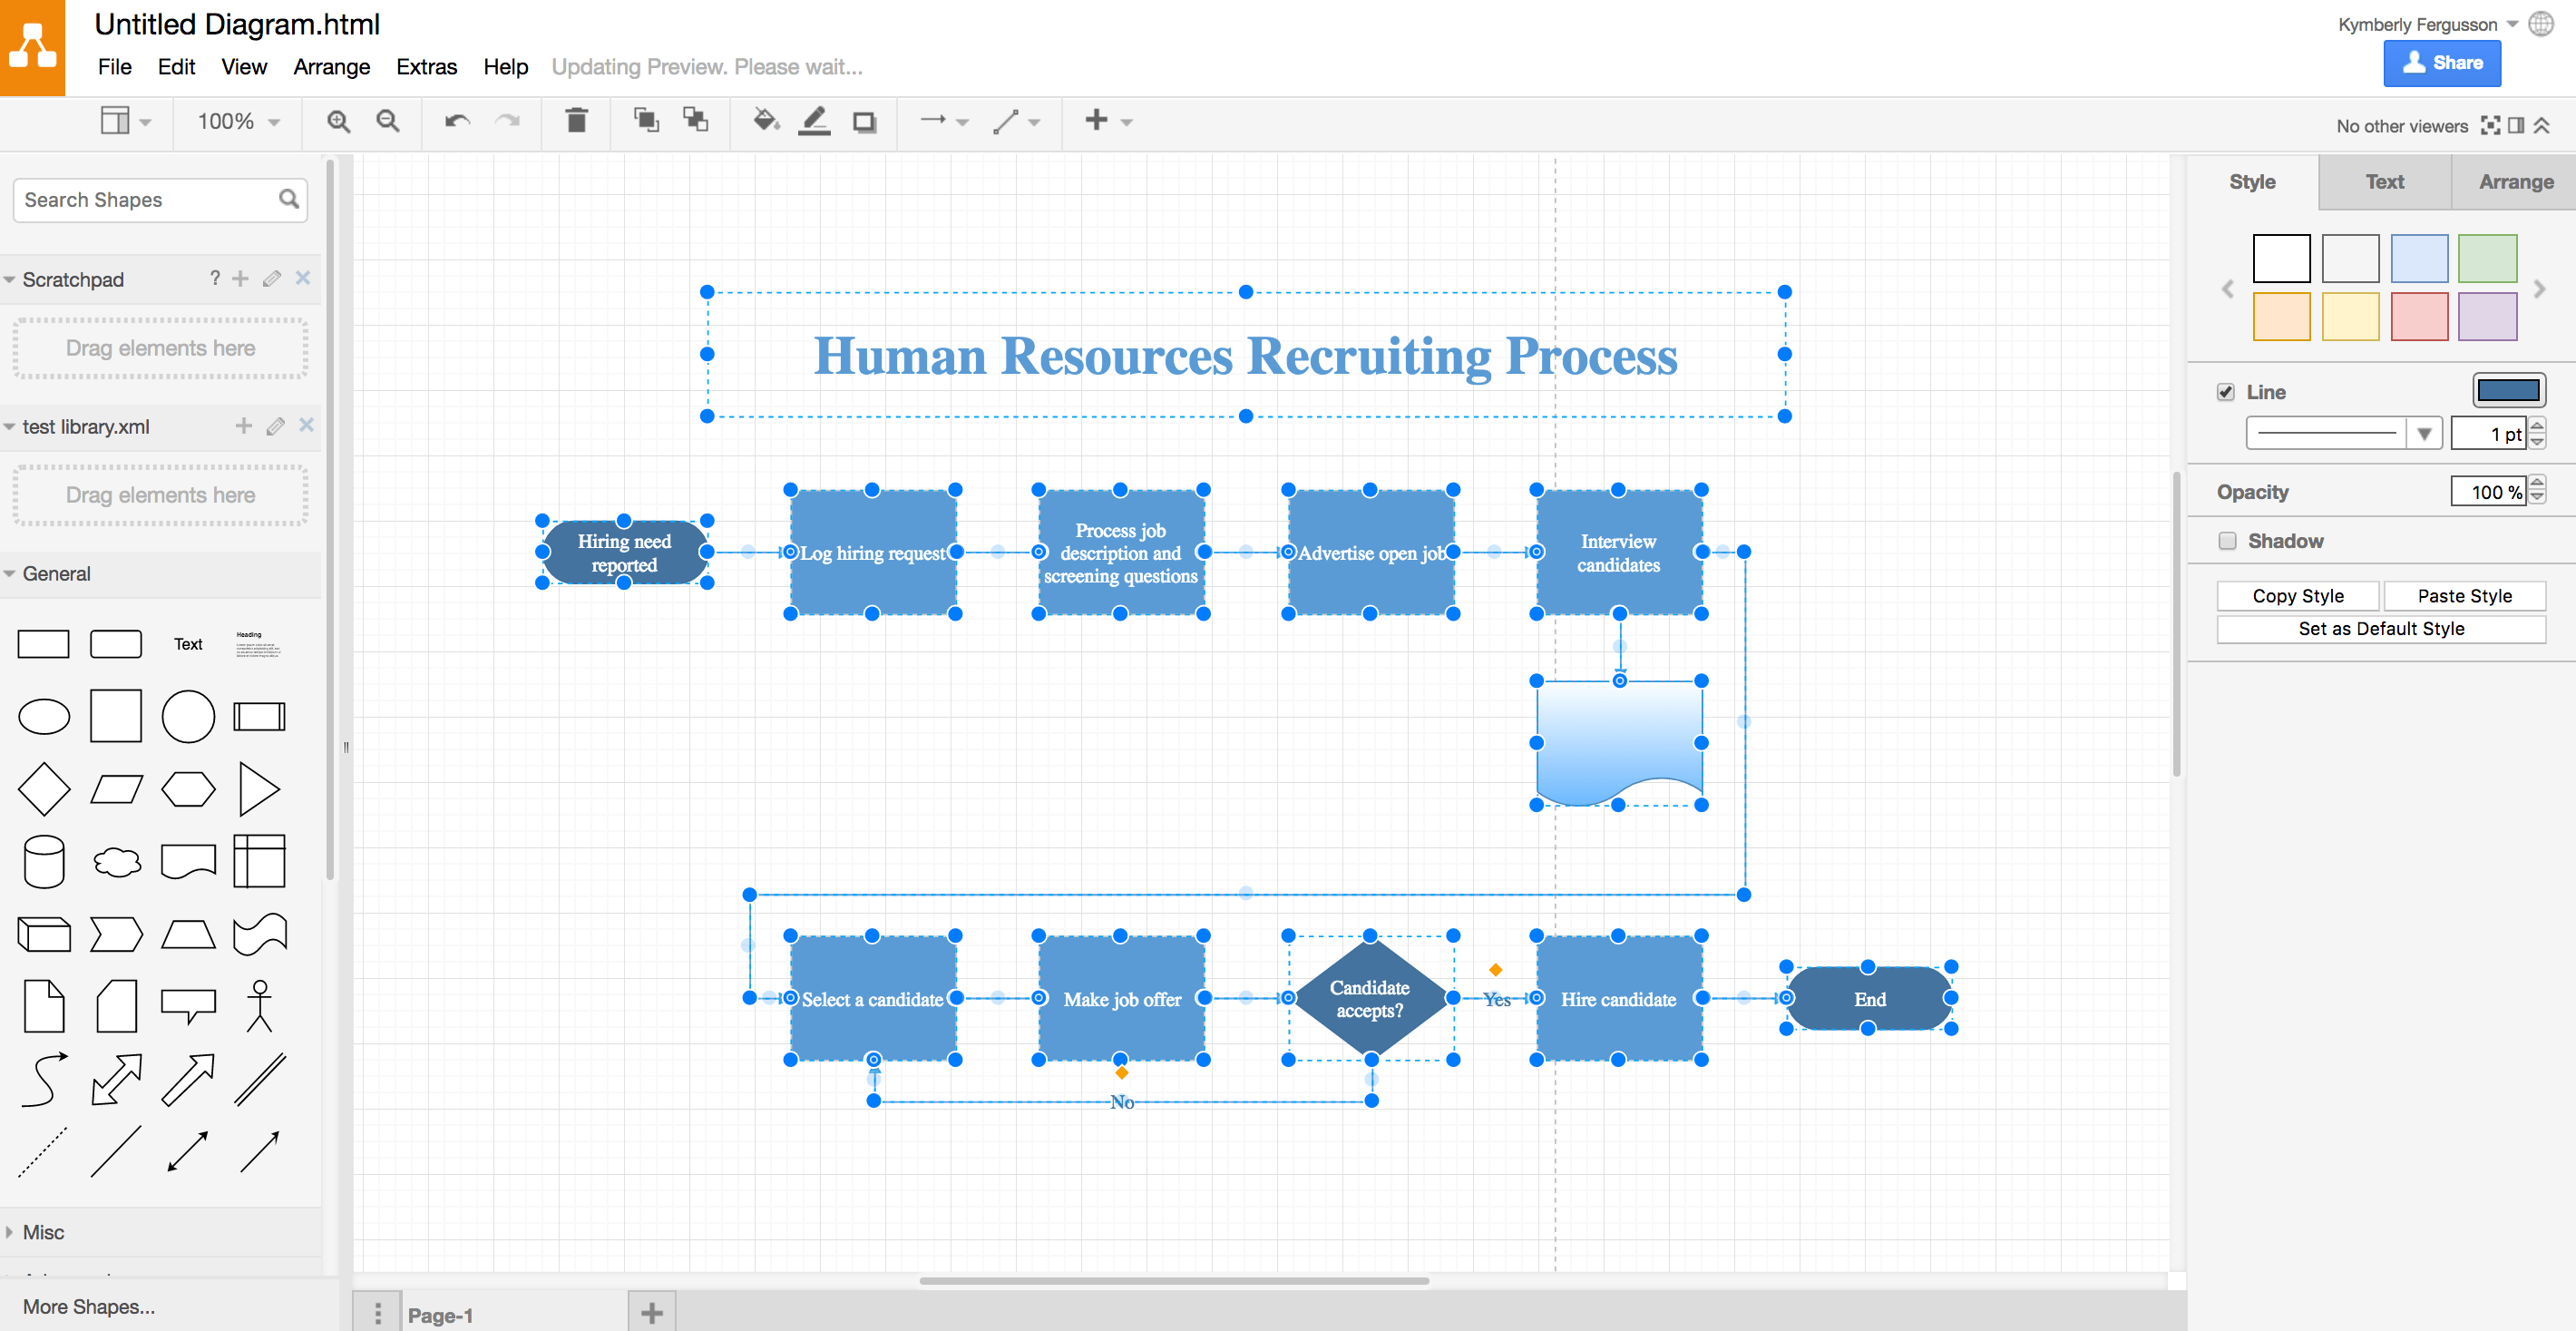Image resolution: width=2576 pixels, height=1331 pixels.
Task: Click the Undo arrow icon
Action: [457, 121]
